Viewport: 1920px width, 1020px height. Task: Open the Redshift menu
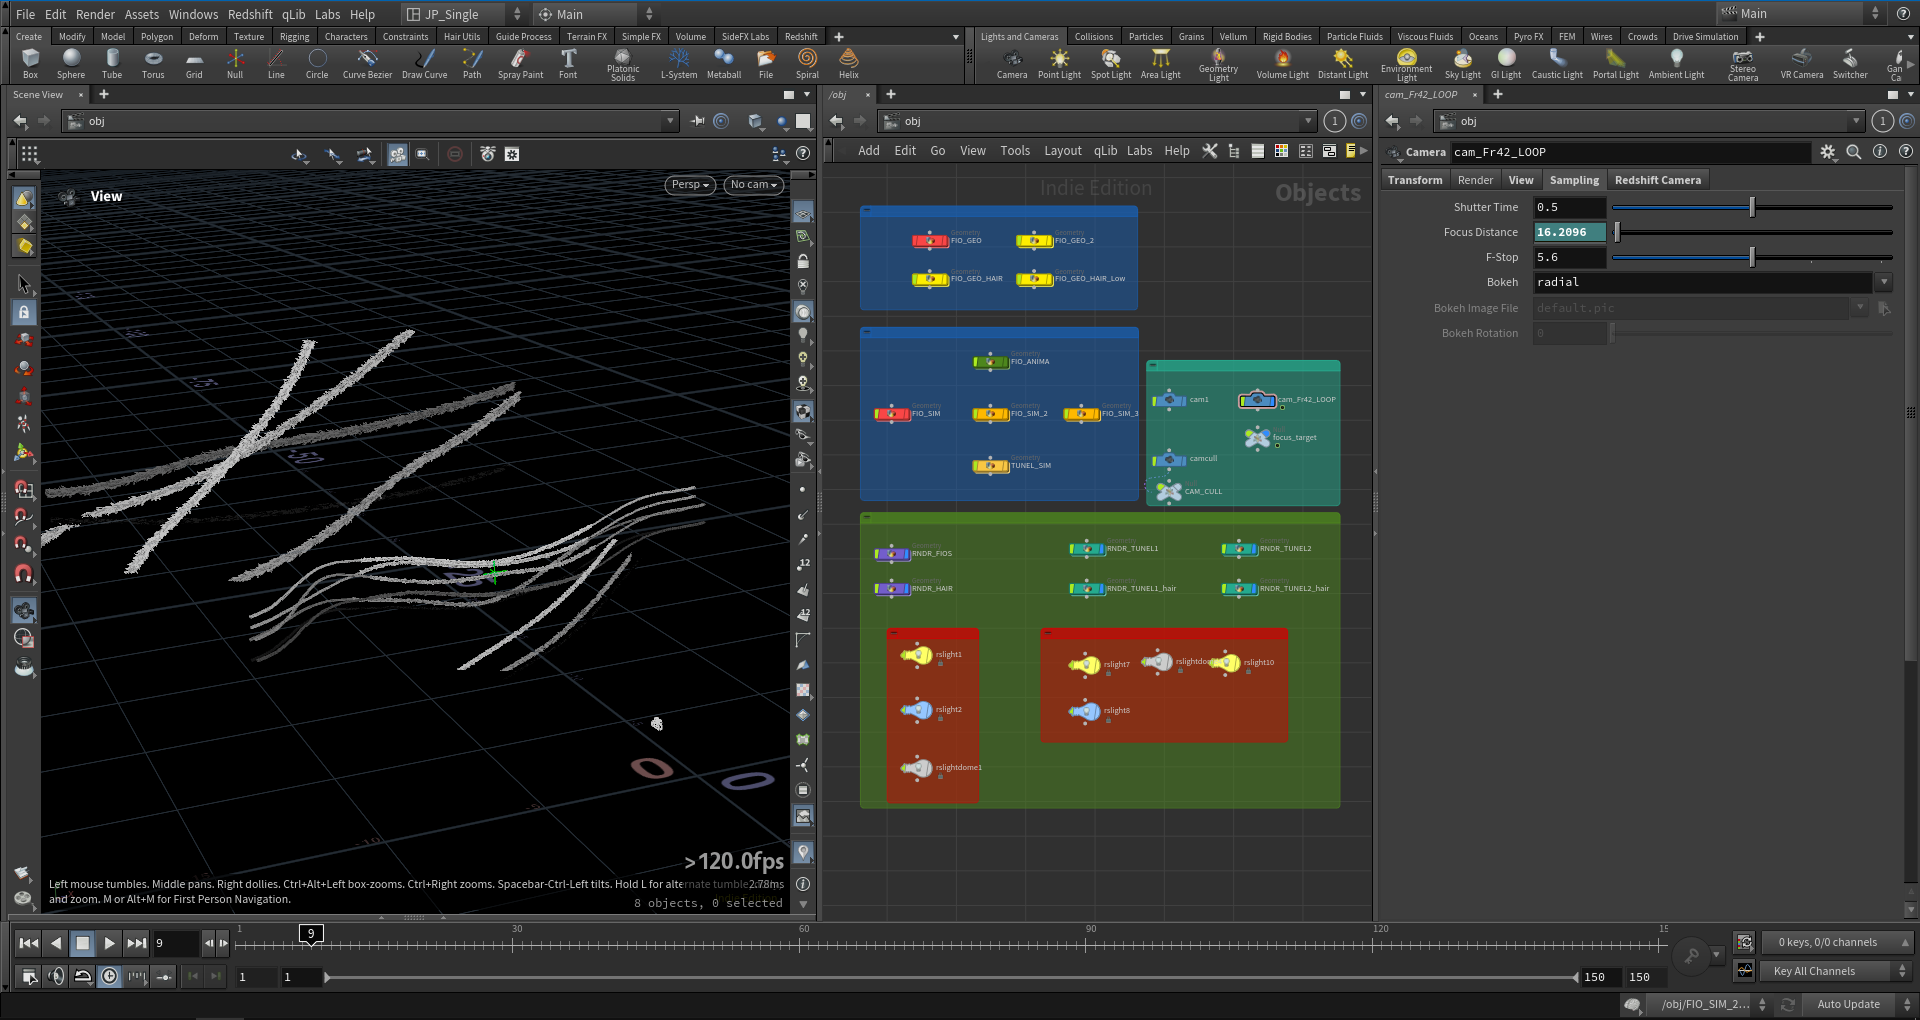(x=250, y=14)
